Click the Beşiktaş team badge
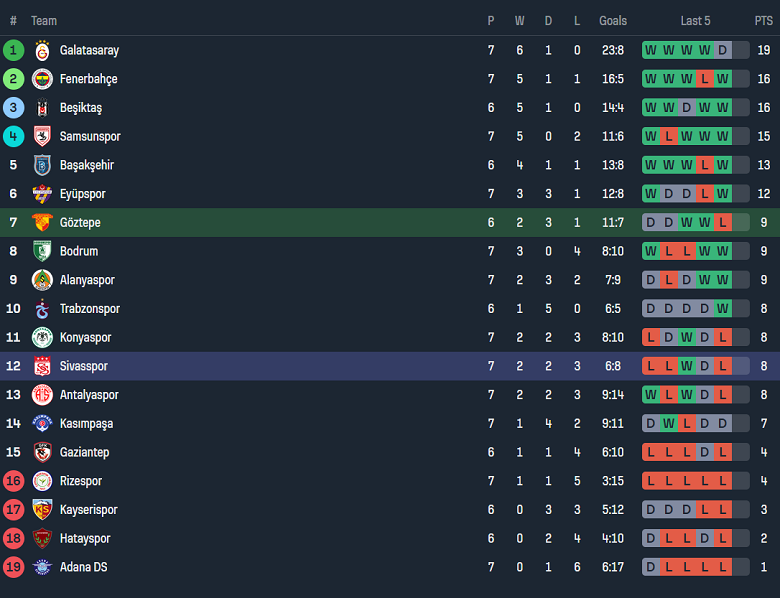 (42, 108)
